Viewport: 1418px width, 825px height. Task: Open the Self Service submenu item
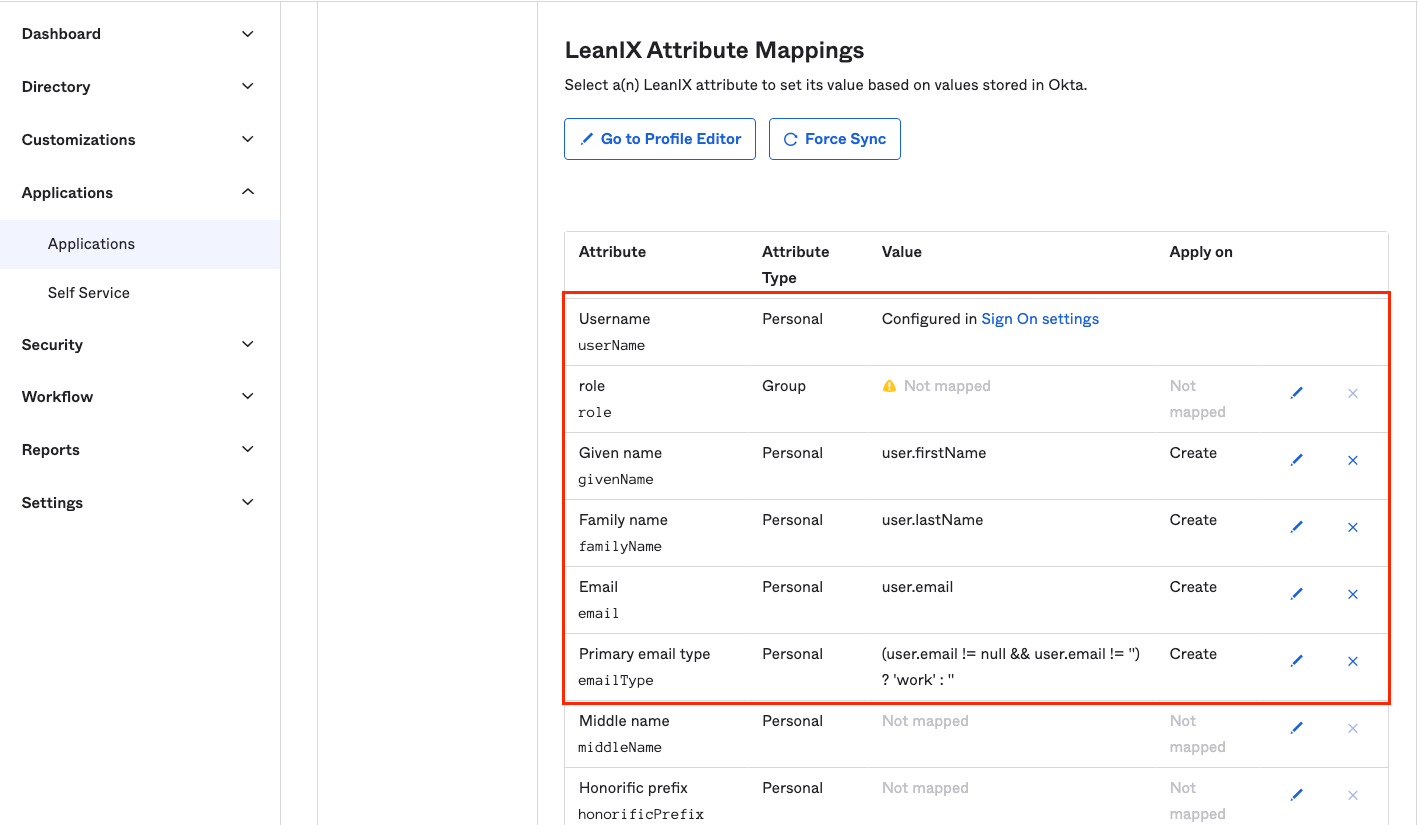89,293
